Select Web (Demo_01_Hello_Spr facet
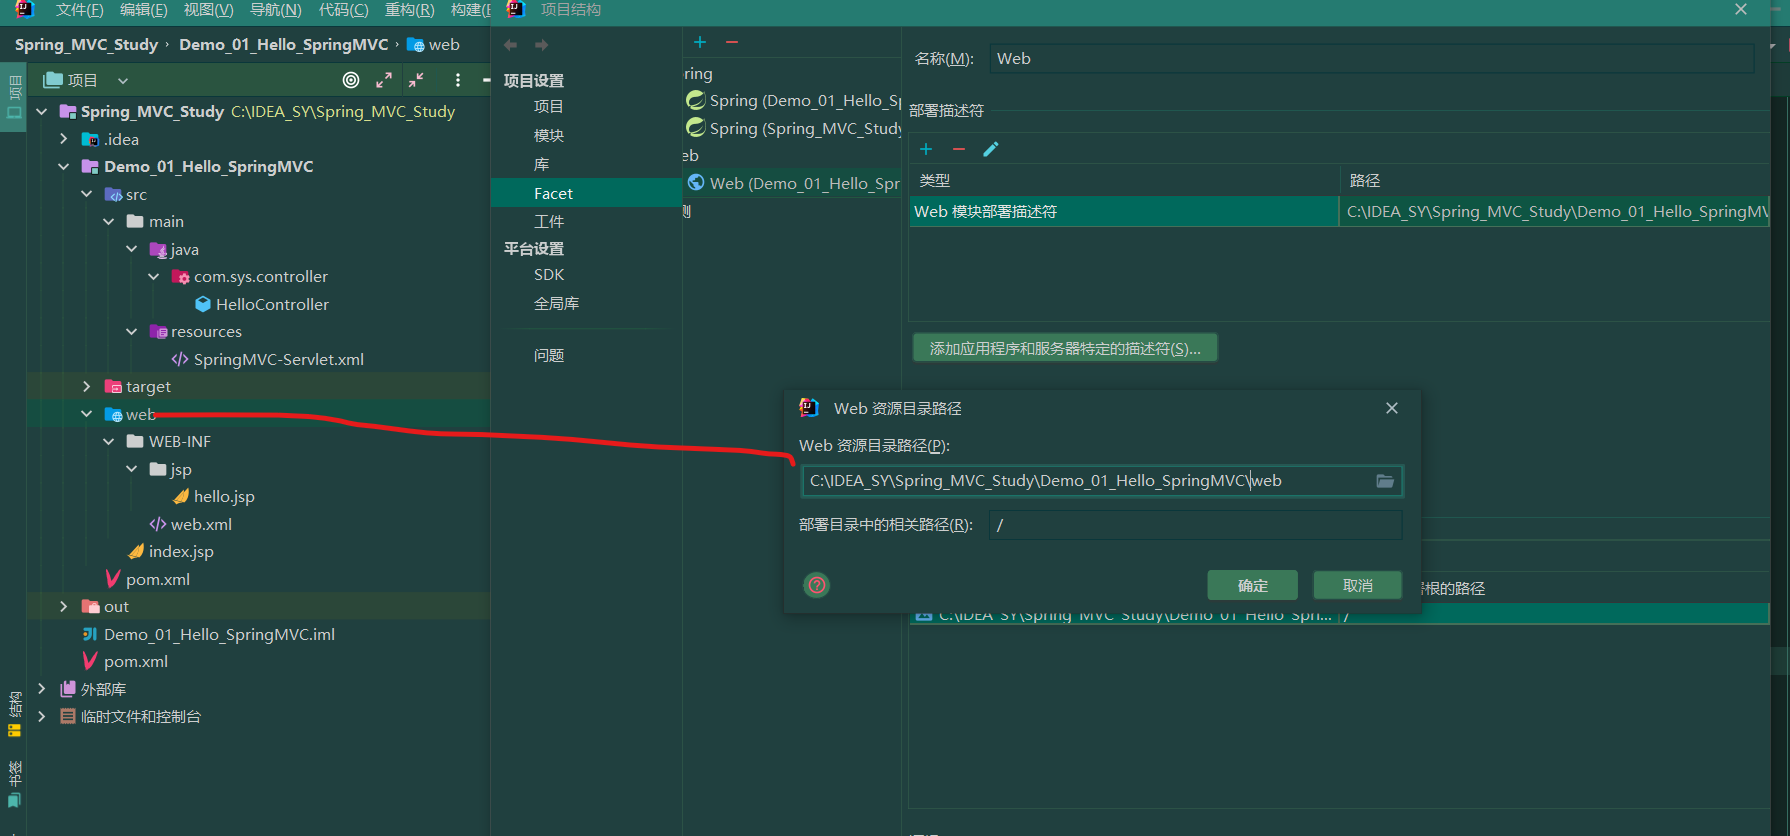 [794, 183]
